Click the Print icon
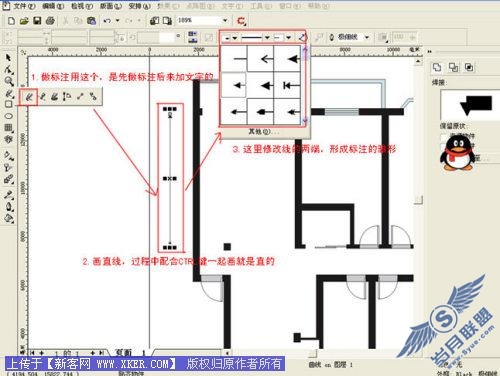Viewport: 500px width, 376px height. (50, 21)
